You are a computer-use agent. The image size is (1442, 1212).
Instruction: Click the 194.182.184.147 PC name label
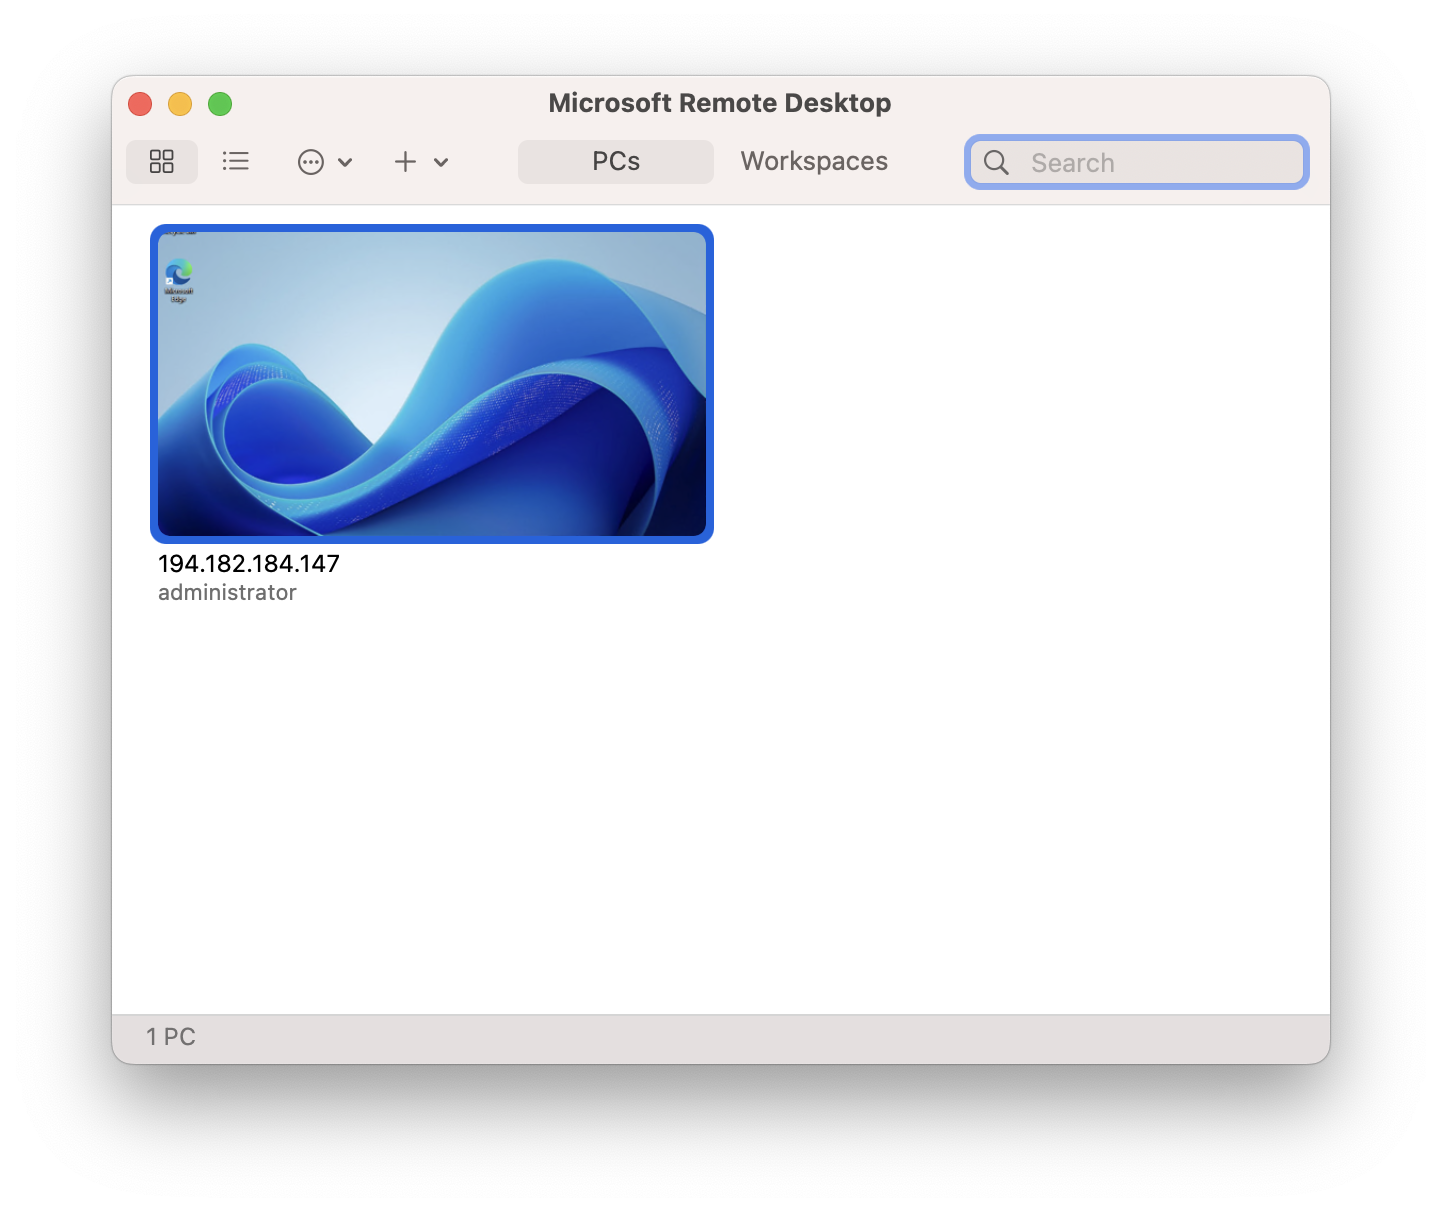point(249,564)
